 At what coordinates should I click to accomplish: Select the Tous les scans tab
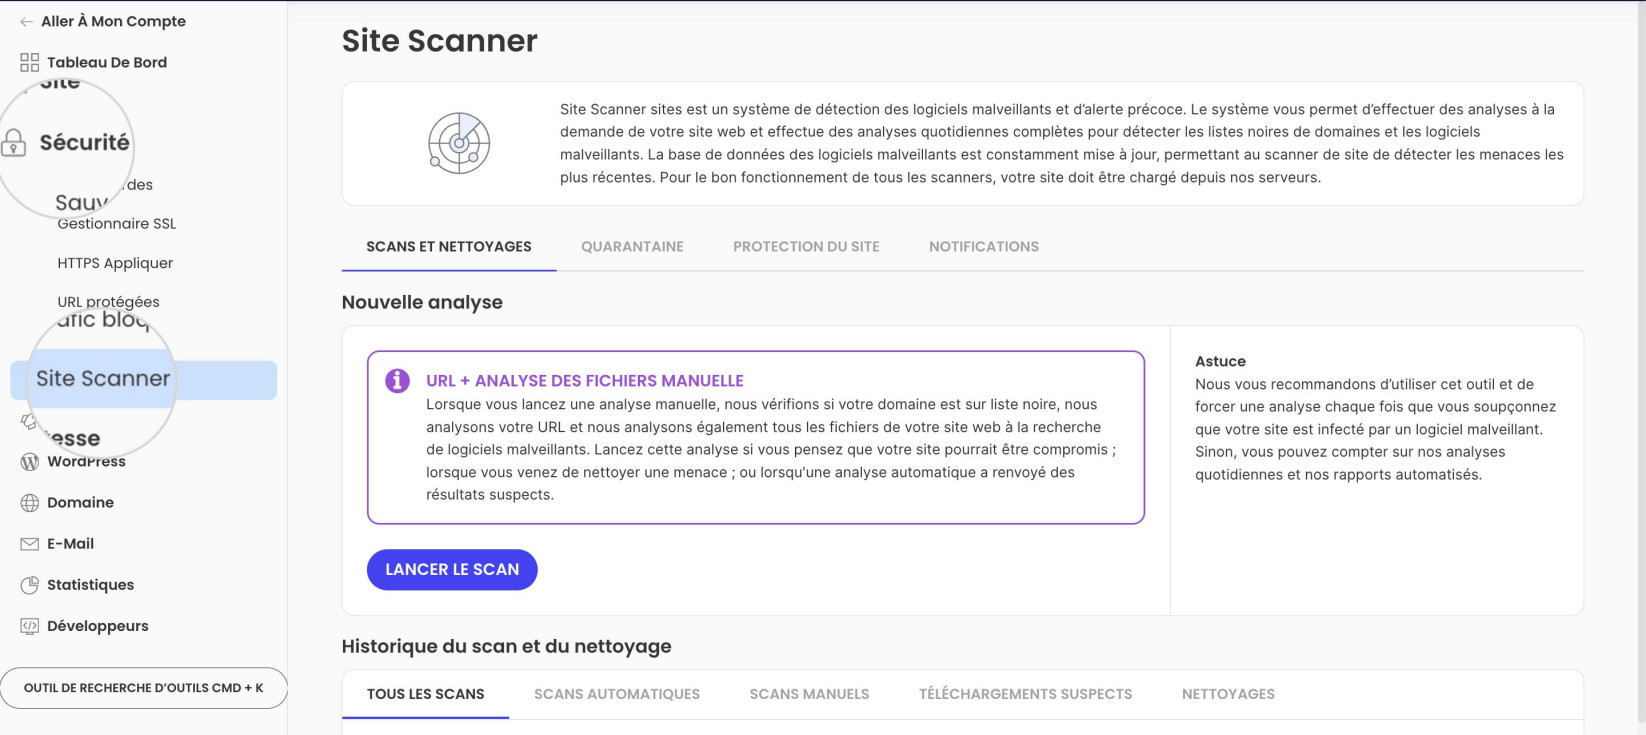click(425, 694)
